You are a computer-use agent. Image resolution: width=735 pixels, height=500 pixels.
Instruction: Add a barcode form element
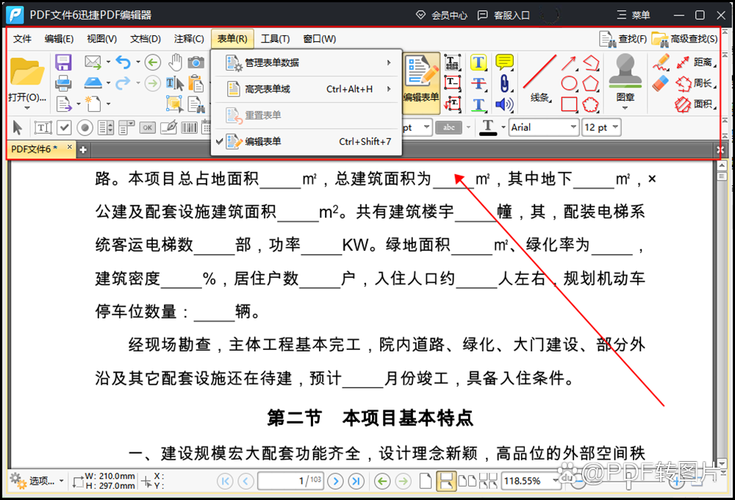[189, 127]
